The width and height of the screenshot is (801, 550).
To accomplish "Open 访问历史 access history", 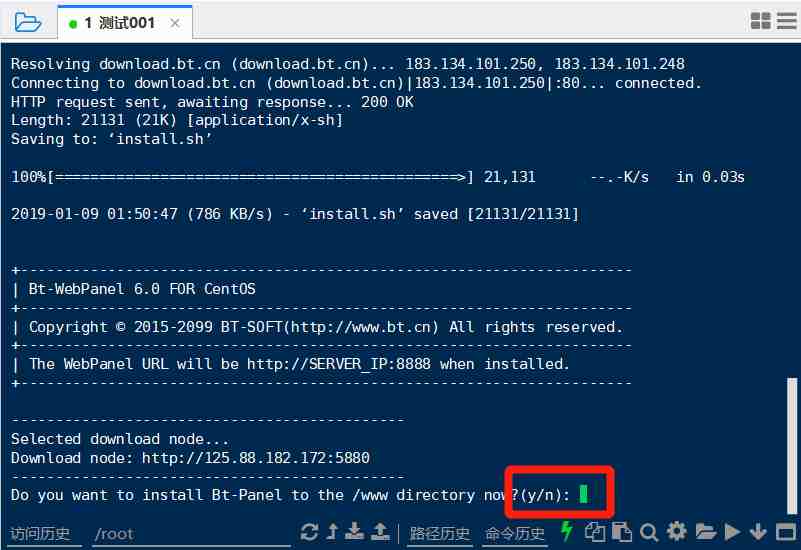I will 40,534.
